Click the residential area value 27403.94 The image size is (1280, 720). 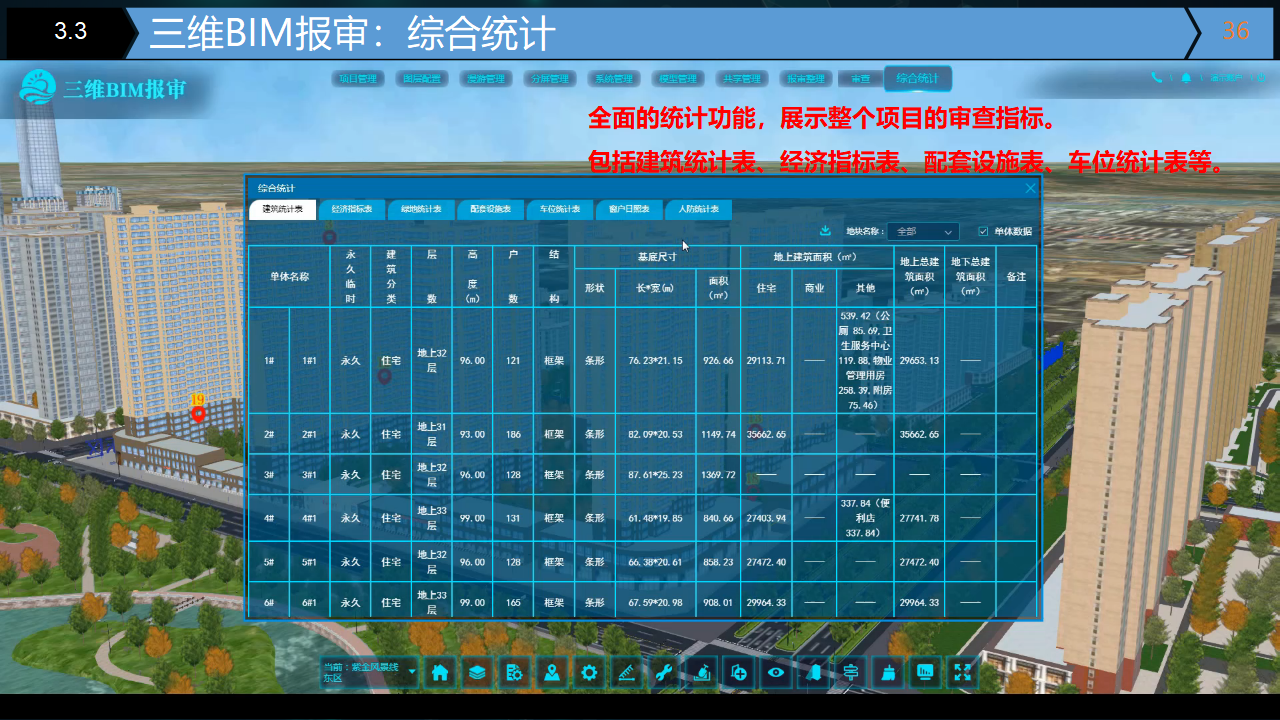(766, 518)
